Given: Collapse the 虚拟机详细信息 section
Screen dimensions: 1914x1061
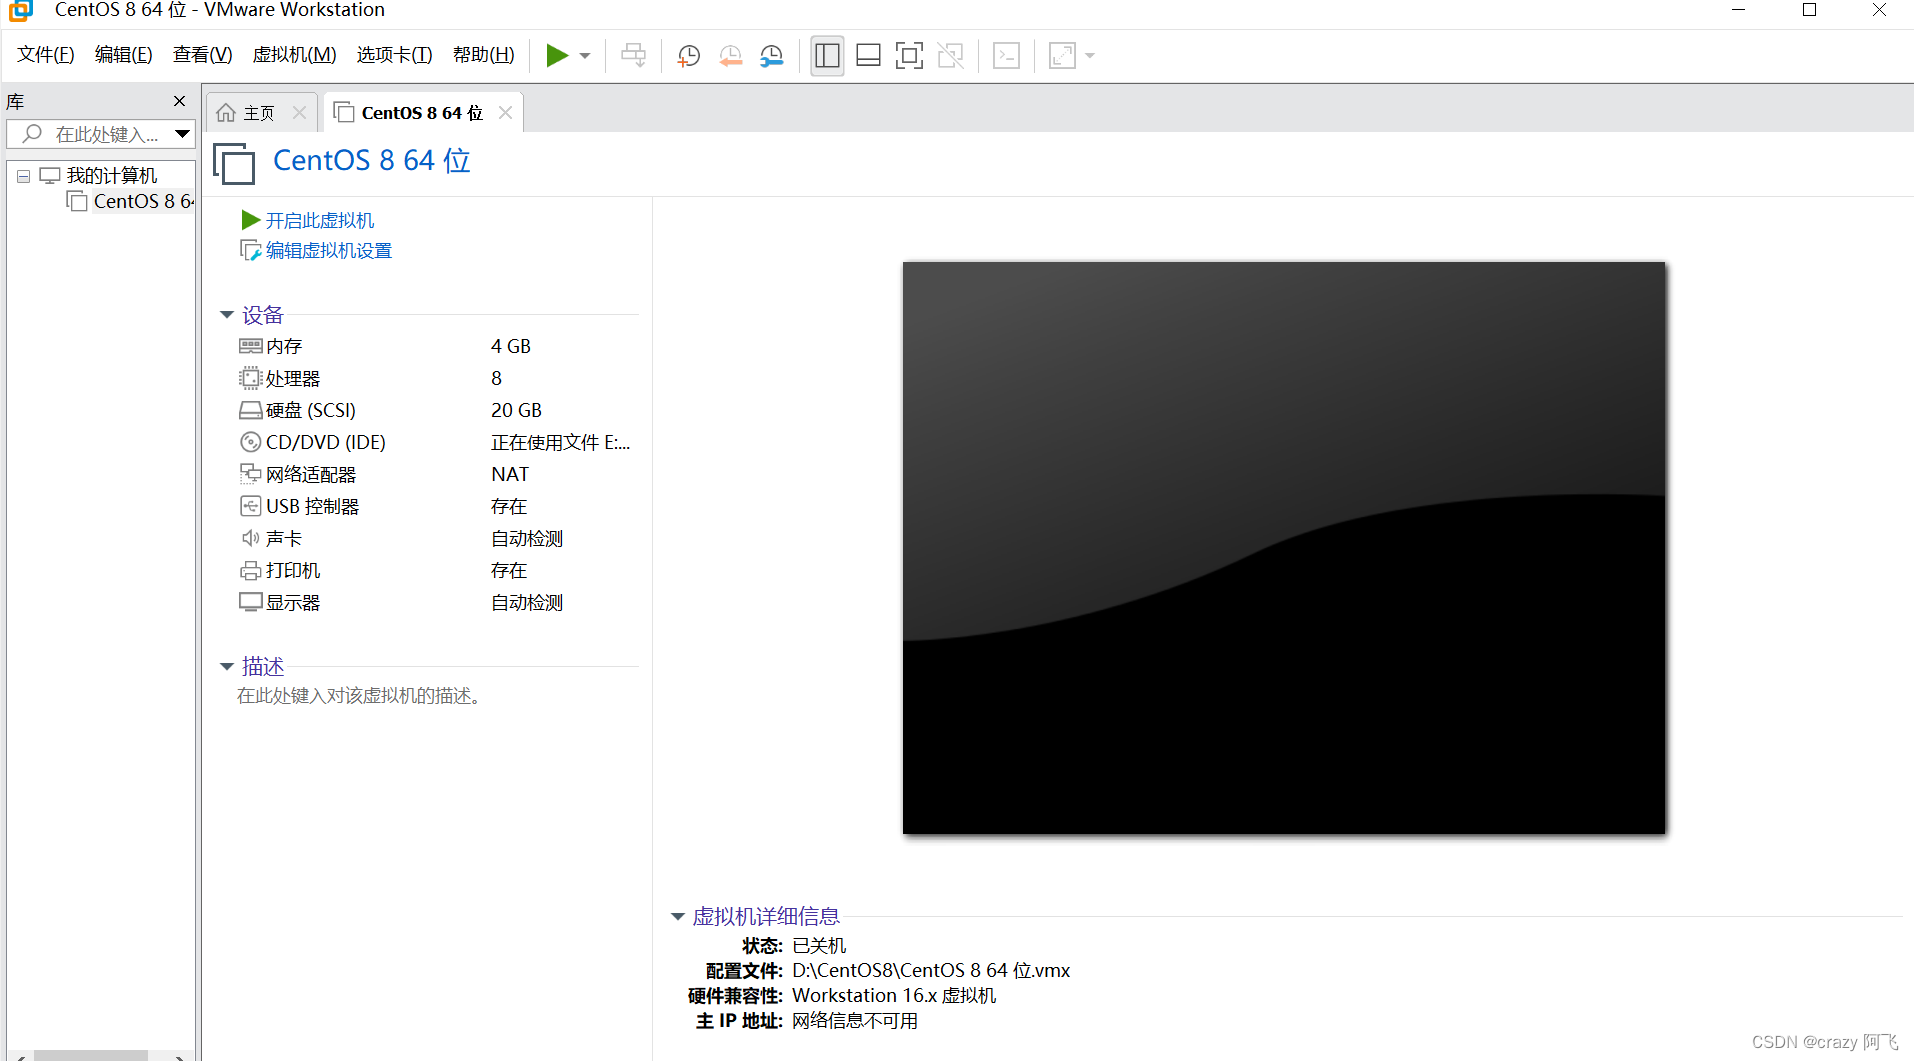Looking at the screenshot, I should coord(678,916).
